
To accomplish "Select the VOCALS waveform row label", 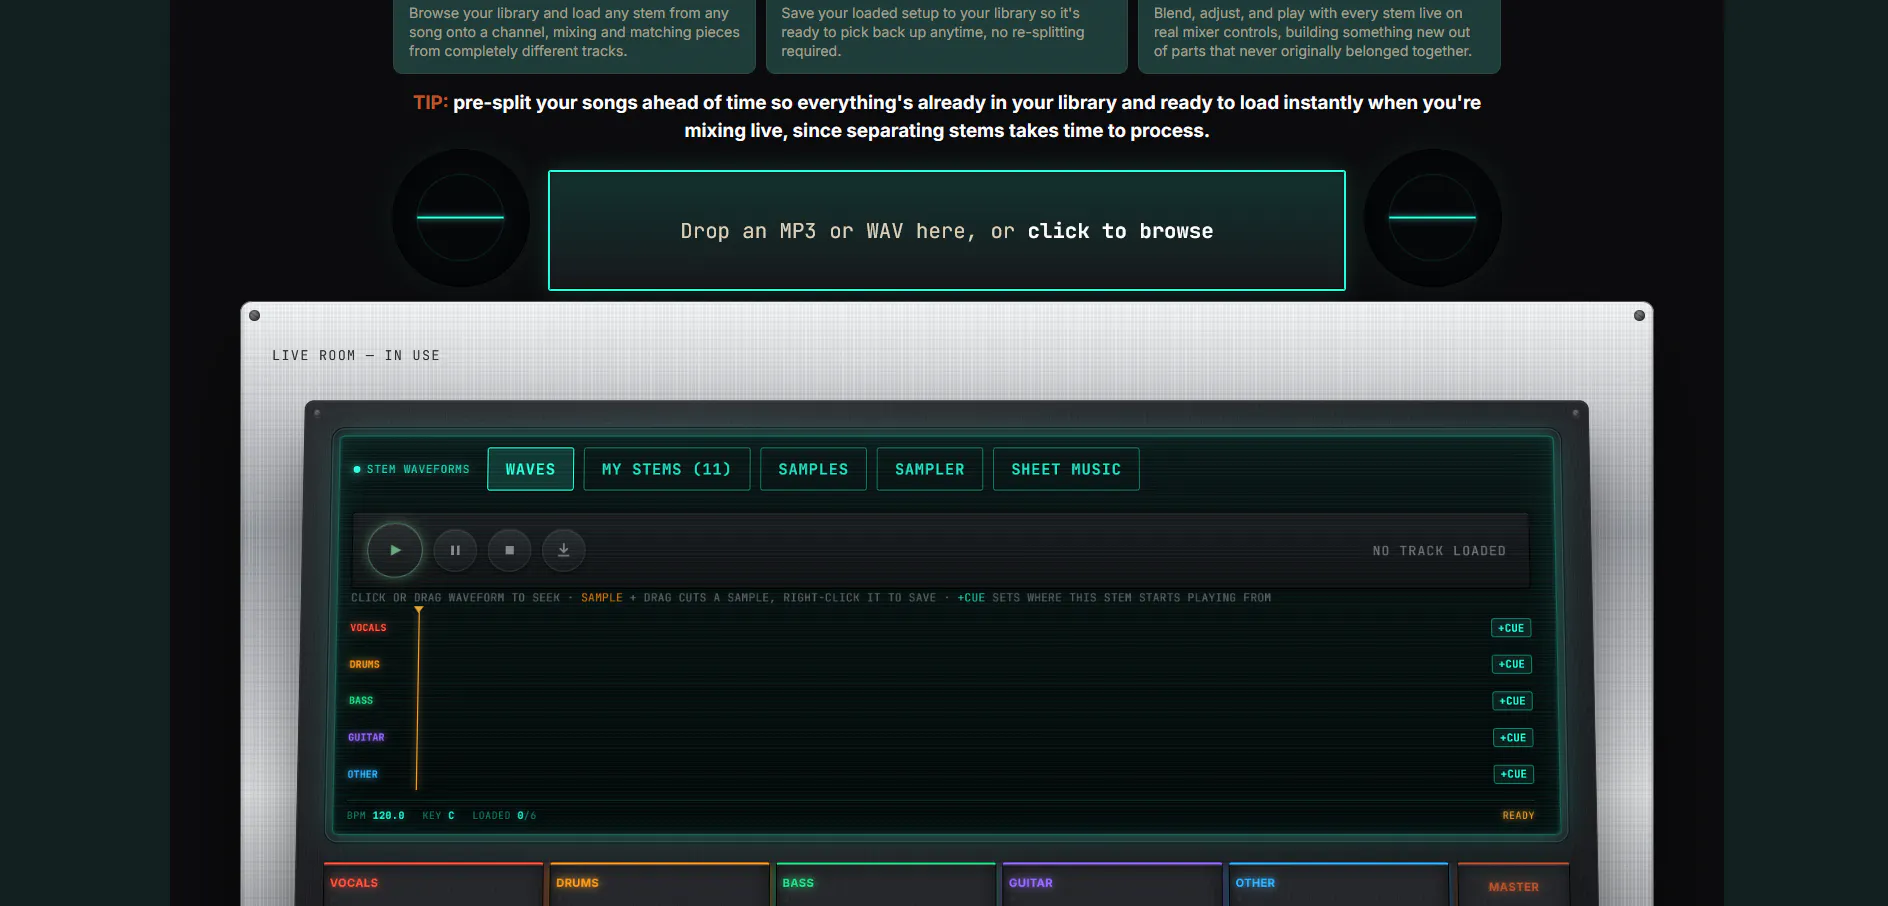I will pyautogui.click(x=368, y=628).
